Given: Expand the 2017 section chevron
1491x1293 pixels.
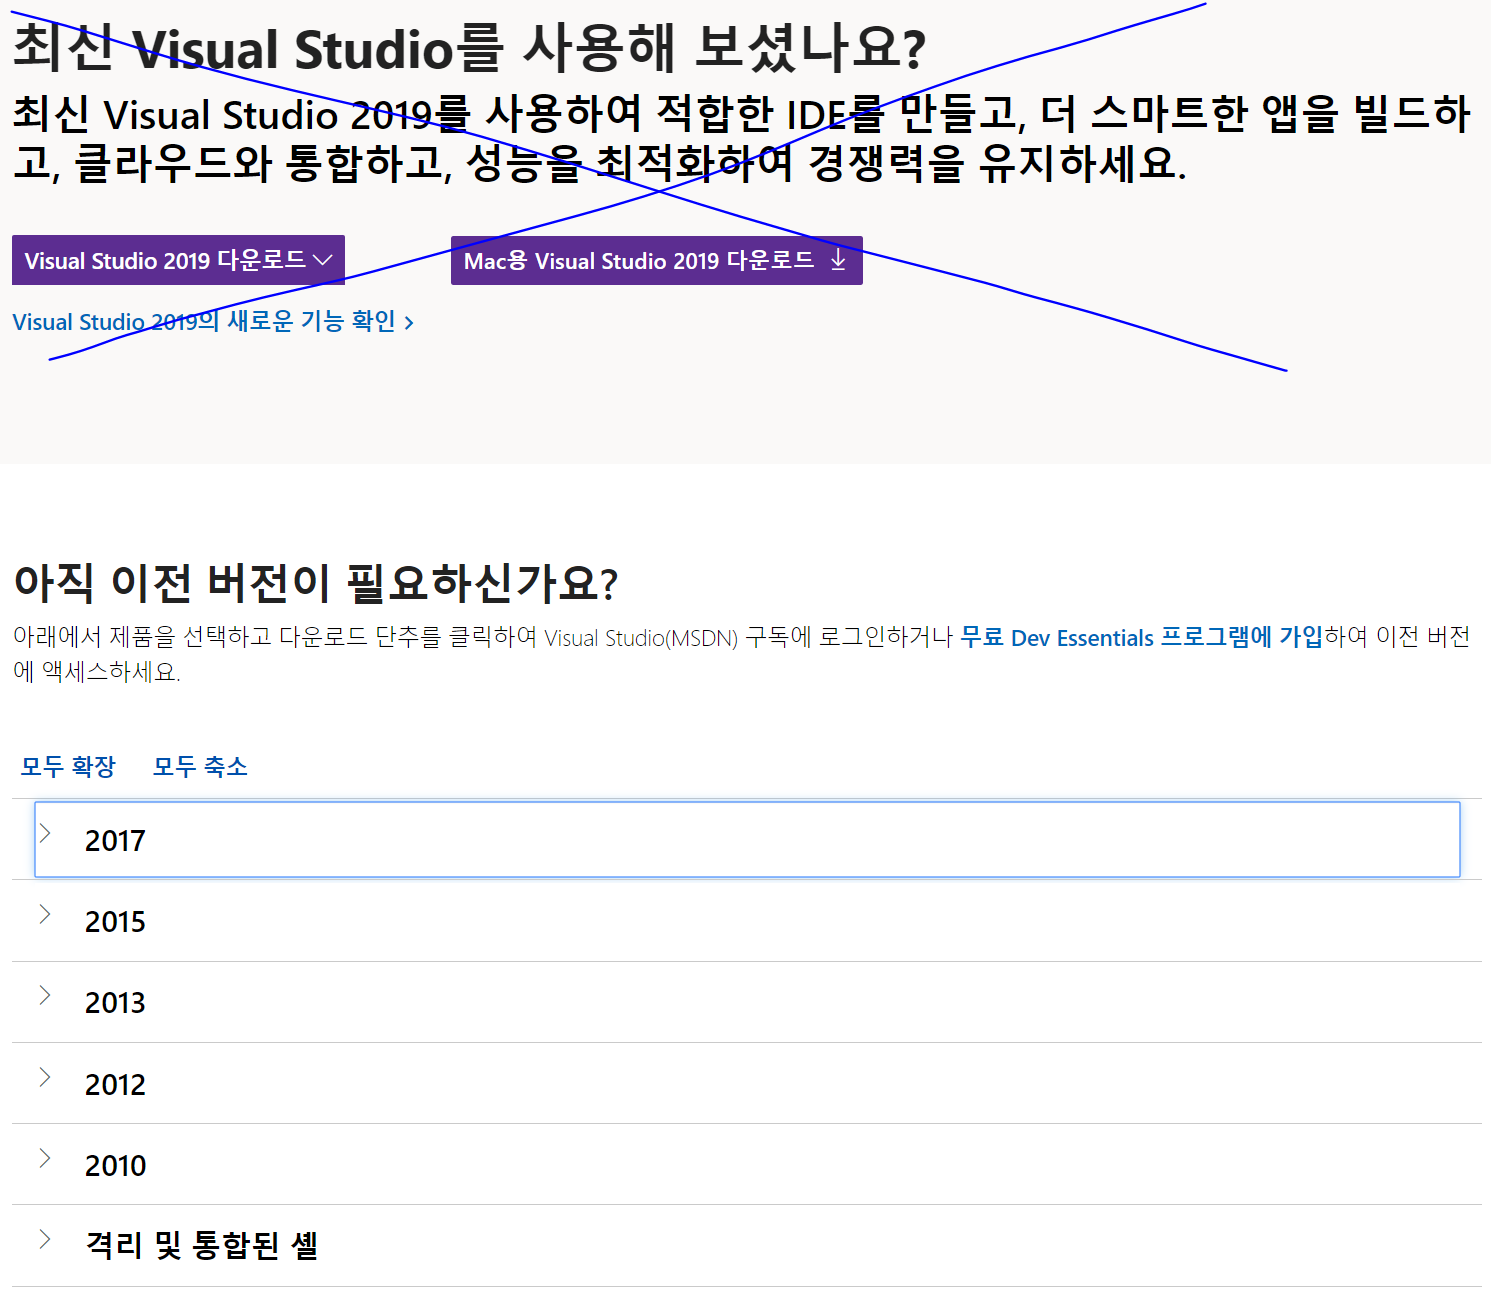Looking at the screenshot, I should [x=45, y=833].
